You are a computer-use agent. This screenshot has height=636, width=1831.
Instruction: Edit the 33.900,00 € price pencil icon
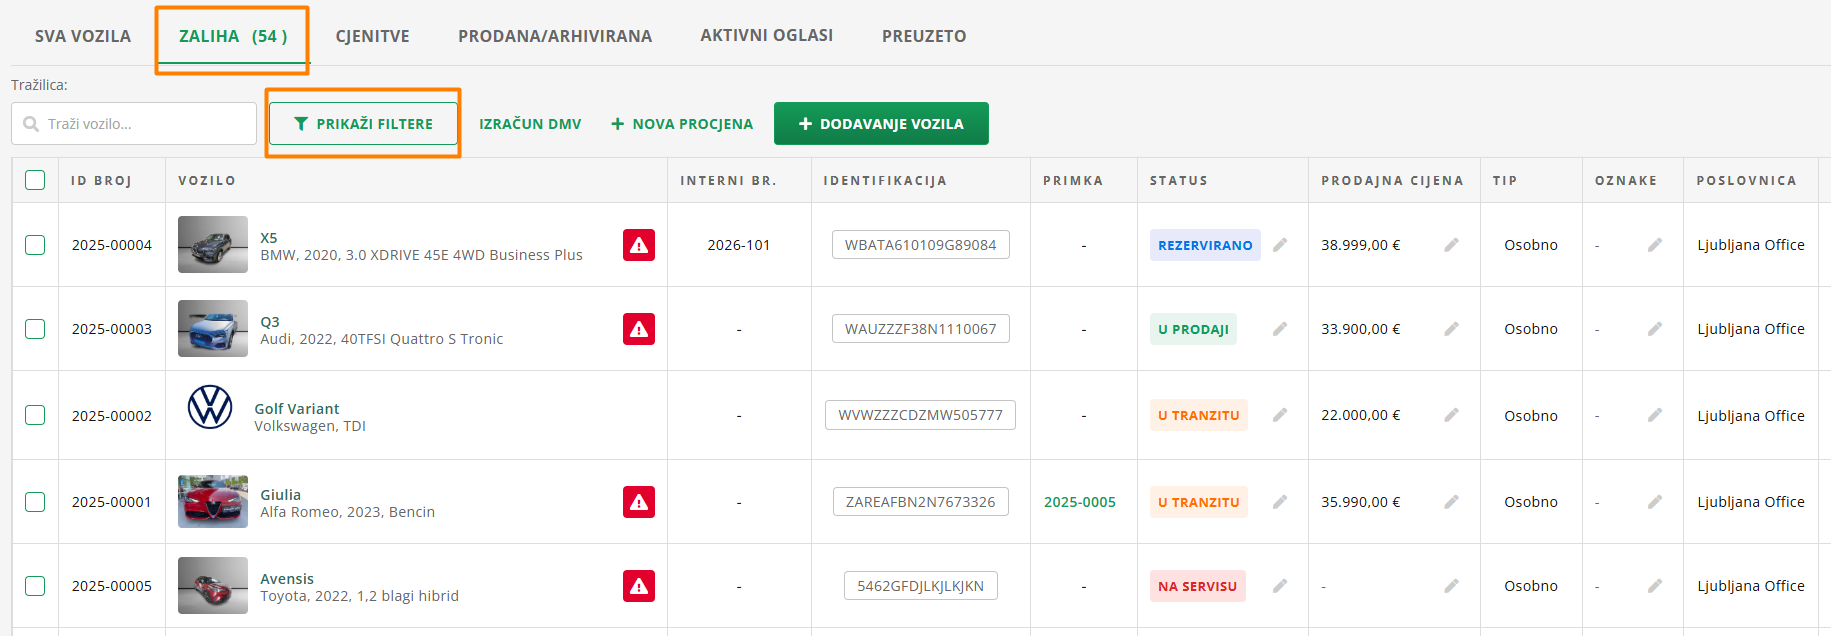click(1451, 329)
